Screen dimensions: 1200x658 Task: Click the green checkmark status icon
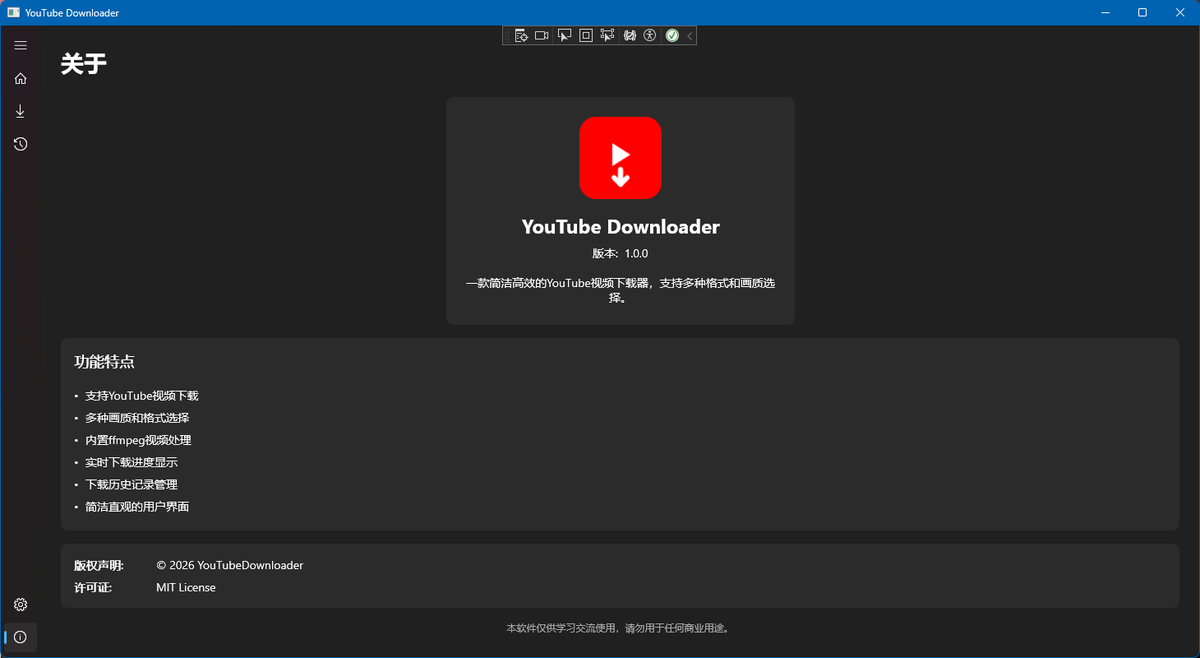[672, 35]
